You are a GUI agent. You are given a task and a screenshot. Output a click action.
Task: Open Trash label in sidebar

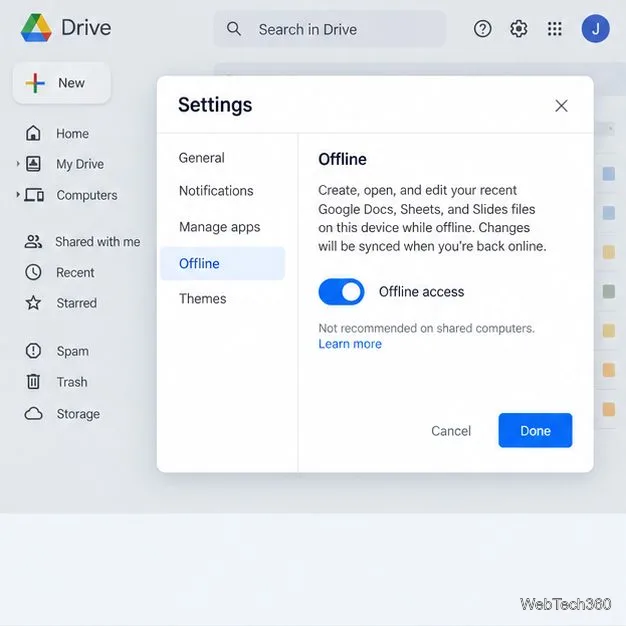click(x=71, y=382)
